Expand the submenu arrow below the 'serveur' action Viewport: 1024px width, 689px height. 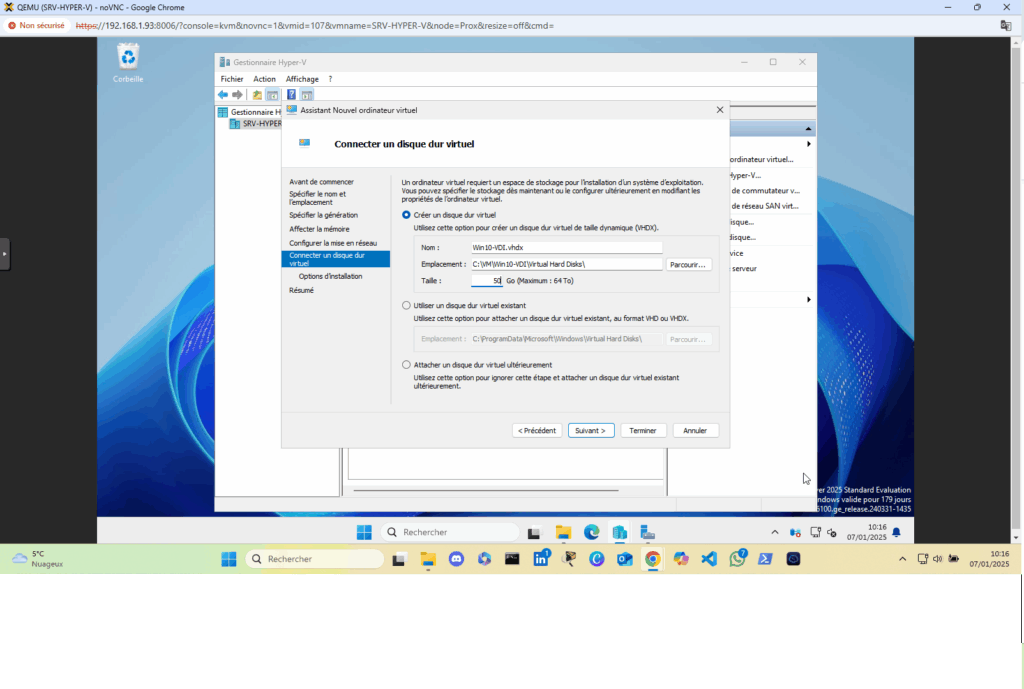(808, 300)
